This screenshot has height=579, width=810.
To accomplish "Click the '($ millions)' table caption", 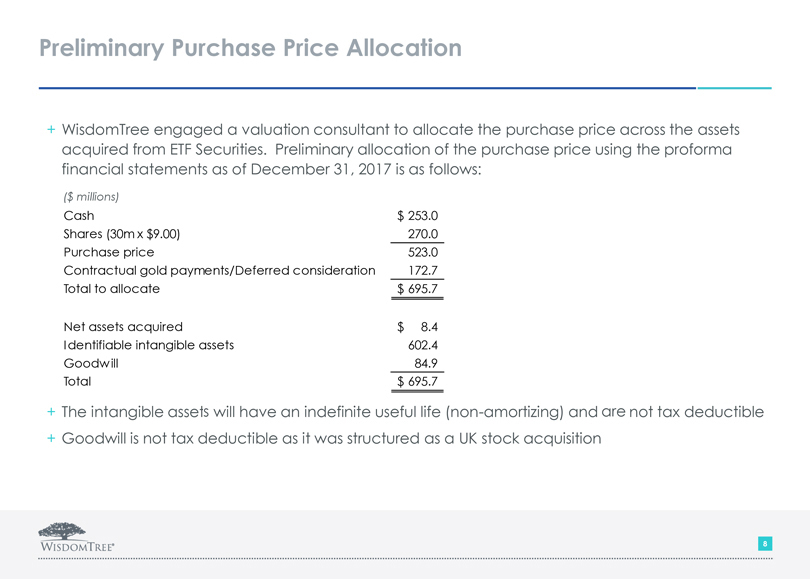I will click(x=91, y=196).
